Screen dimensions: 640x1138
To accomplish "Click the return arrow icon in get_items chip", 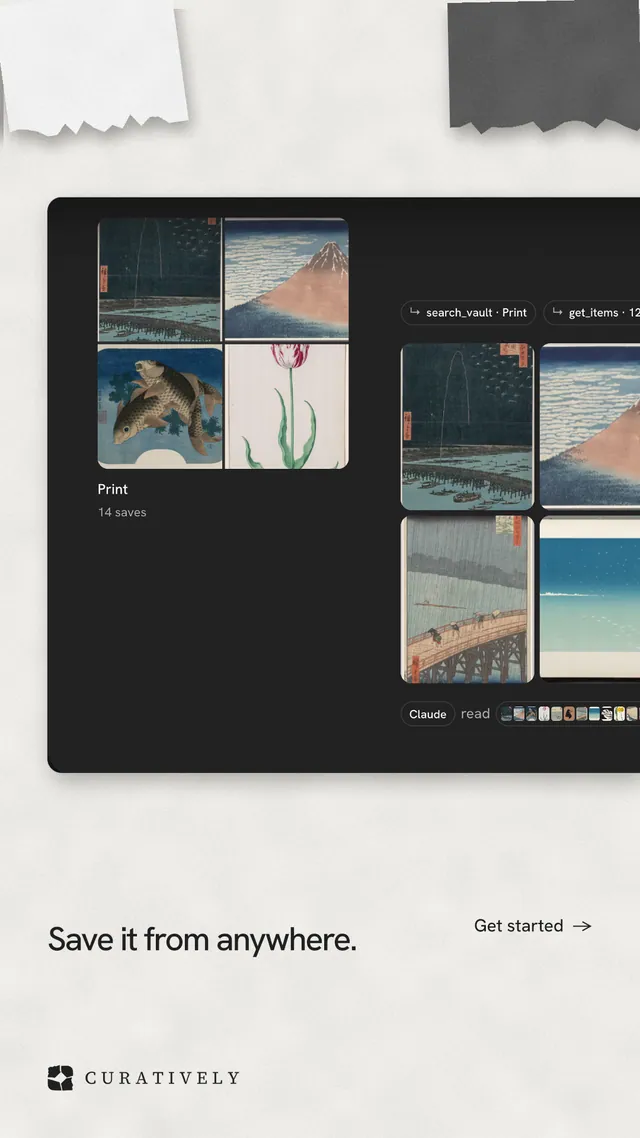I will (557, 312).
